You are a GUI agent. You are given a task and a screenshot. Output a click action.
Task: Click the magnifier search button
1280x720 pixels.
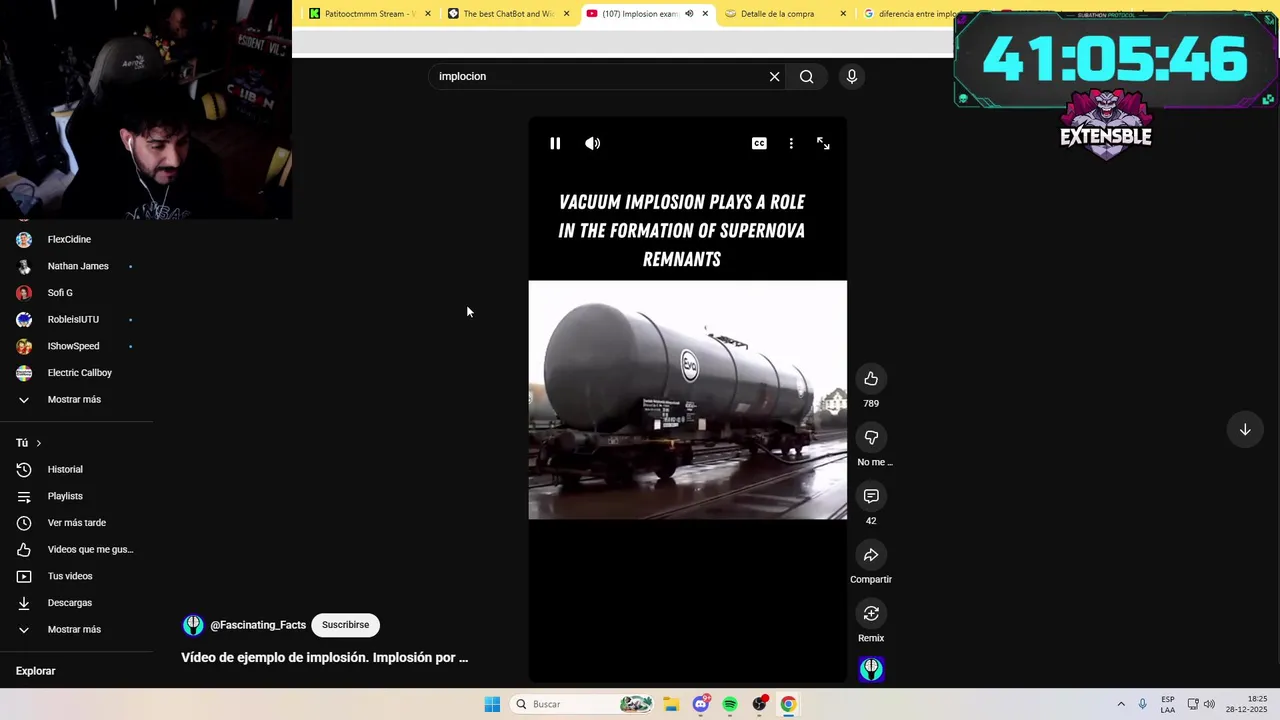807,76
